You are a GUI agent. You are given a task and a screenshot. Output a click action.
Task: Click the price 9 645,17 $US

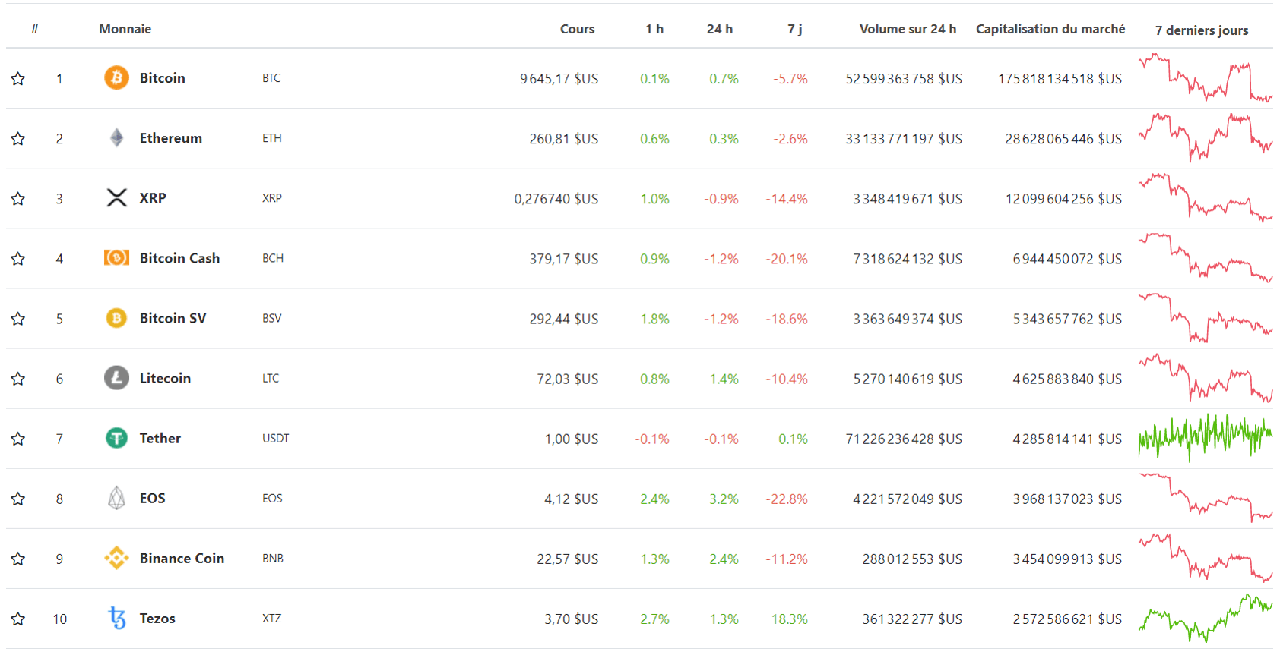(559, 78)
